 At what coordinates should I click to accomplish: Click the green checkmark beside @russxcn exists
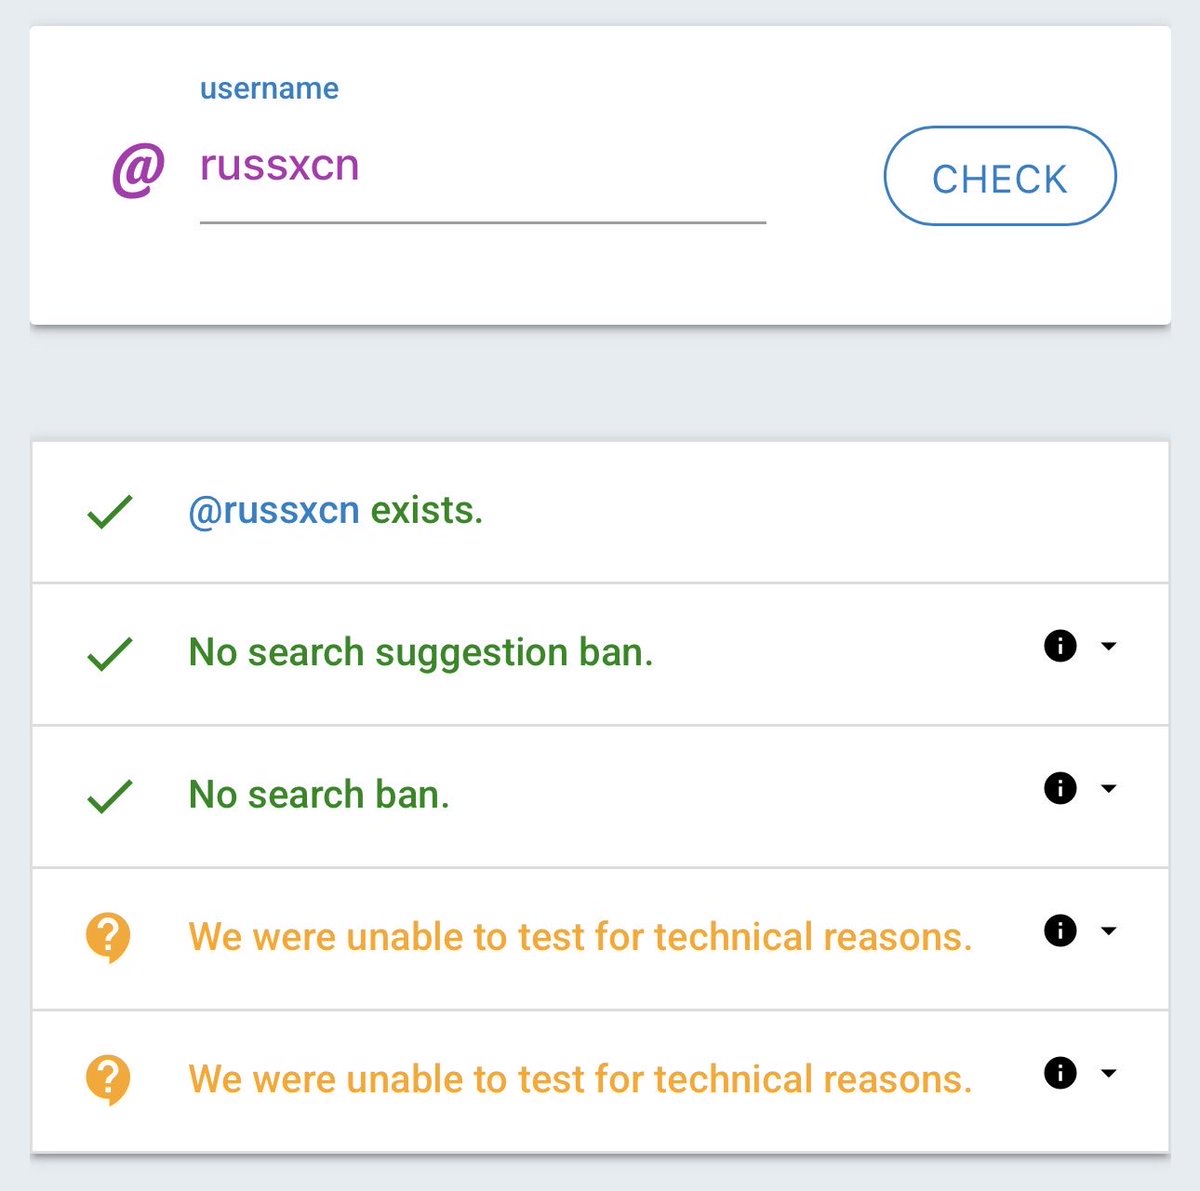(x=109, y=512)
